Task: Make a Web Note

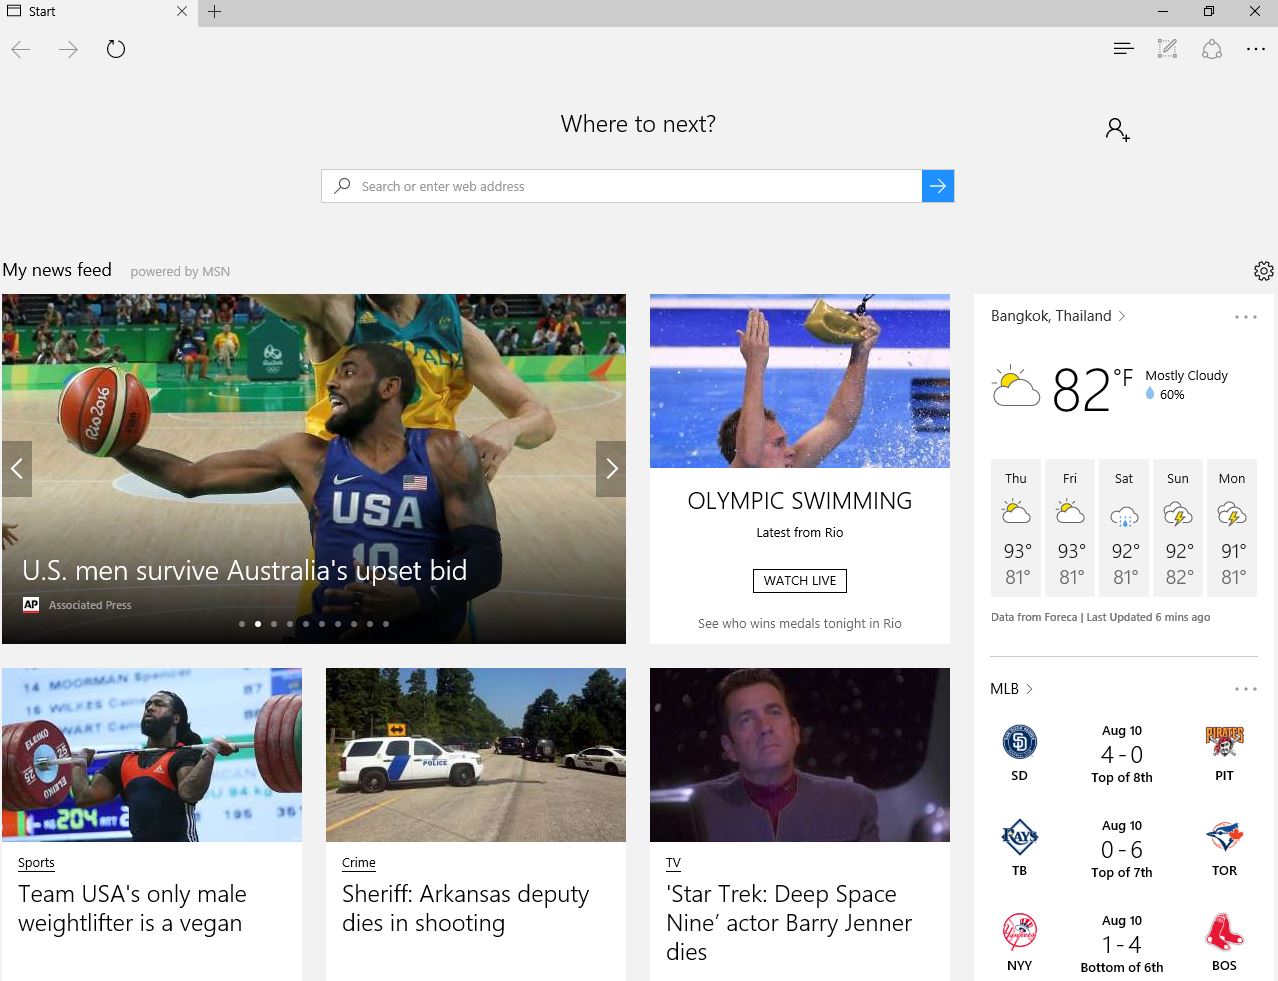Action: point(1167,49)
